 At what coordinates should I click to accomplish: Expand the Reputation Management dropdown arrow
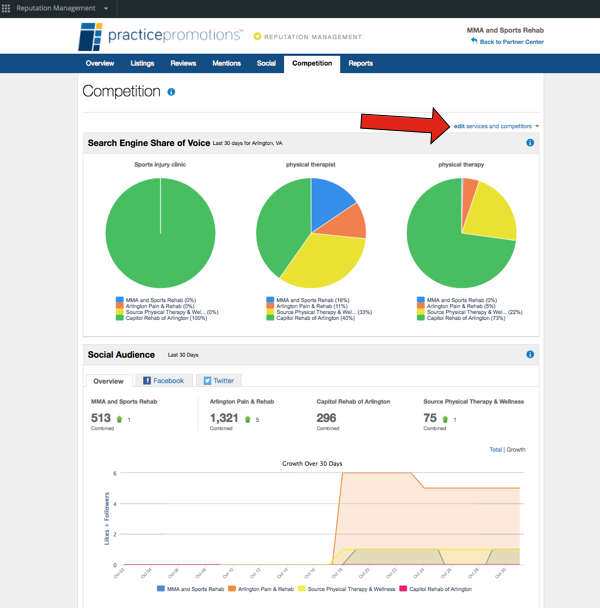[106, 9]
